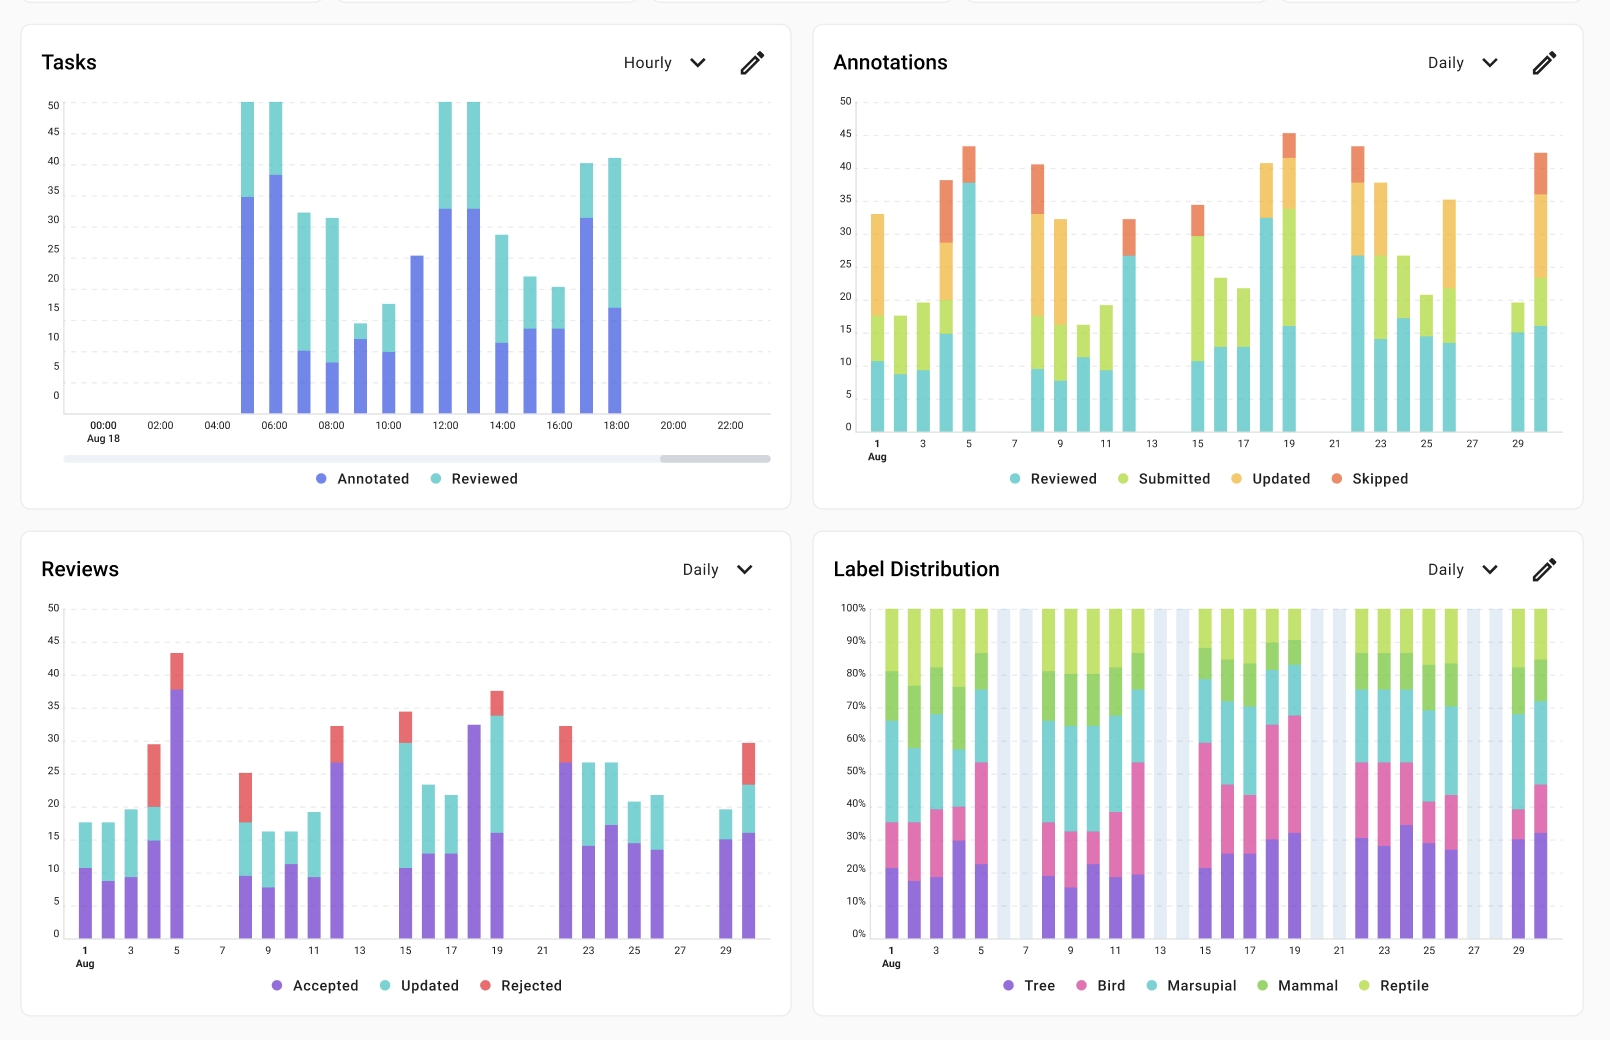Click the Tasks chart horizontal scrollbar

(714, 459)
